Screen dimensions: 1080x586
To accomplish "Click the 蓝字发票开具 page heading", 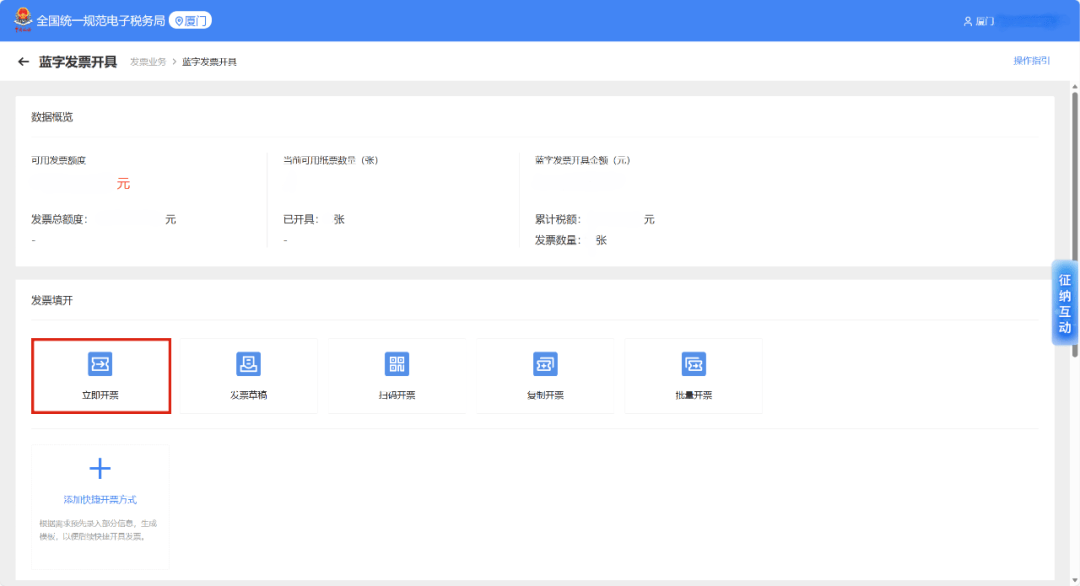I will click(78, 62).
